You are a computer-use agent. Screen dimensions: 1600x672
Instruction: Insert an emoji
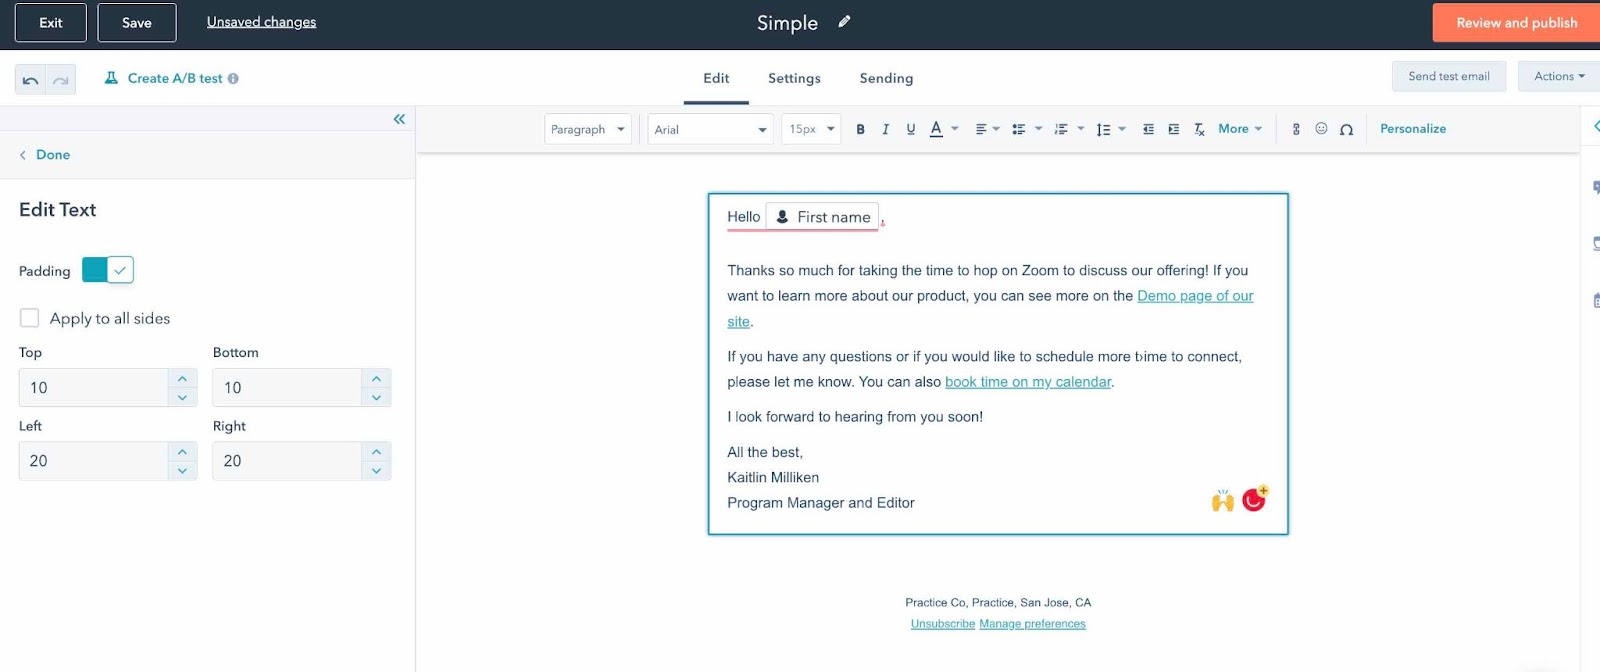(x=1321, y=129)
